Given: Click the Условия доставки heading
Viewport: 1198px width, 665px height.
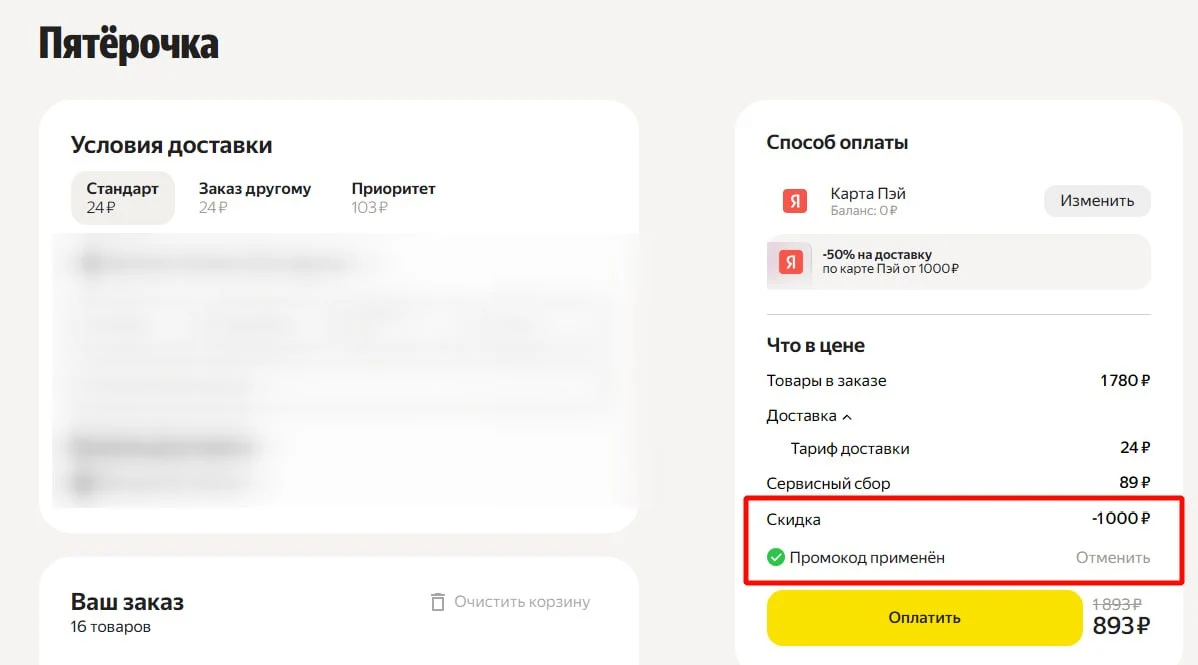Looking at the screenshot, I should click(x=171, y=145).
